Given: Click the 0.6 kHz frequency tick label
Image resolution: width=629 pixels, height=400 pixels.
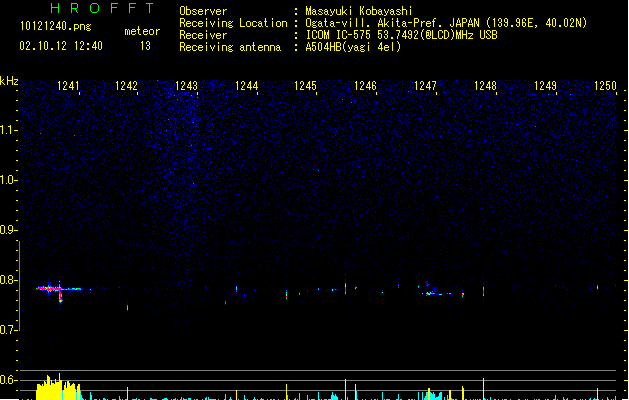Looking at the screenshot, I should [x=8, y=380].
